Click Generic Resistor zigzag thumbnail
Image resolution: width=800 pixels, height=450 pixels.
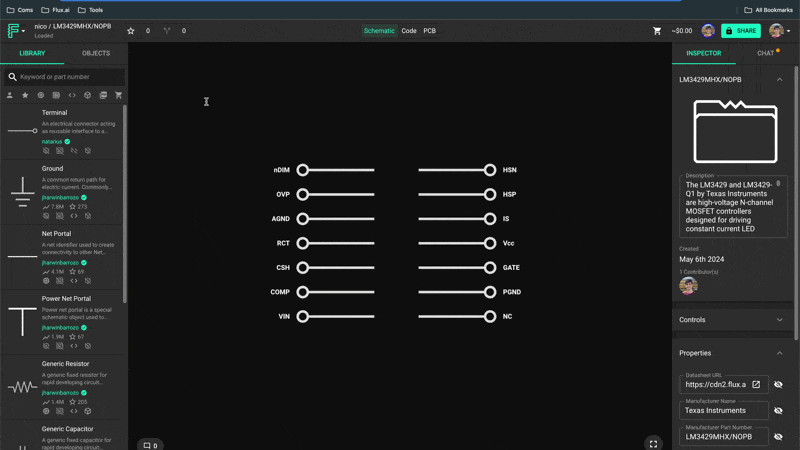click(x=22, y=387)
